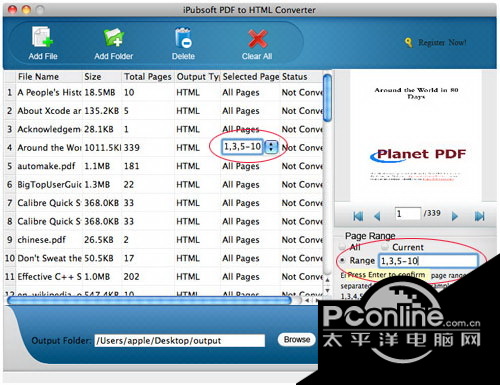The image size is (500, 385).
Task: Click the Add Folder toolbar icon
Action: click(113, 37)
